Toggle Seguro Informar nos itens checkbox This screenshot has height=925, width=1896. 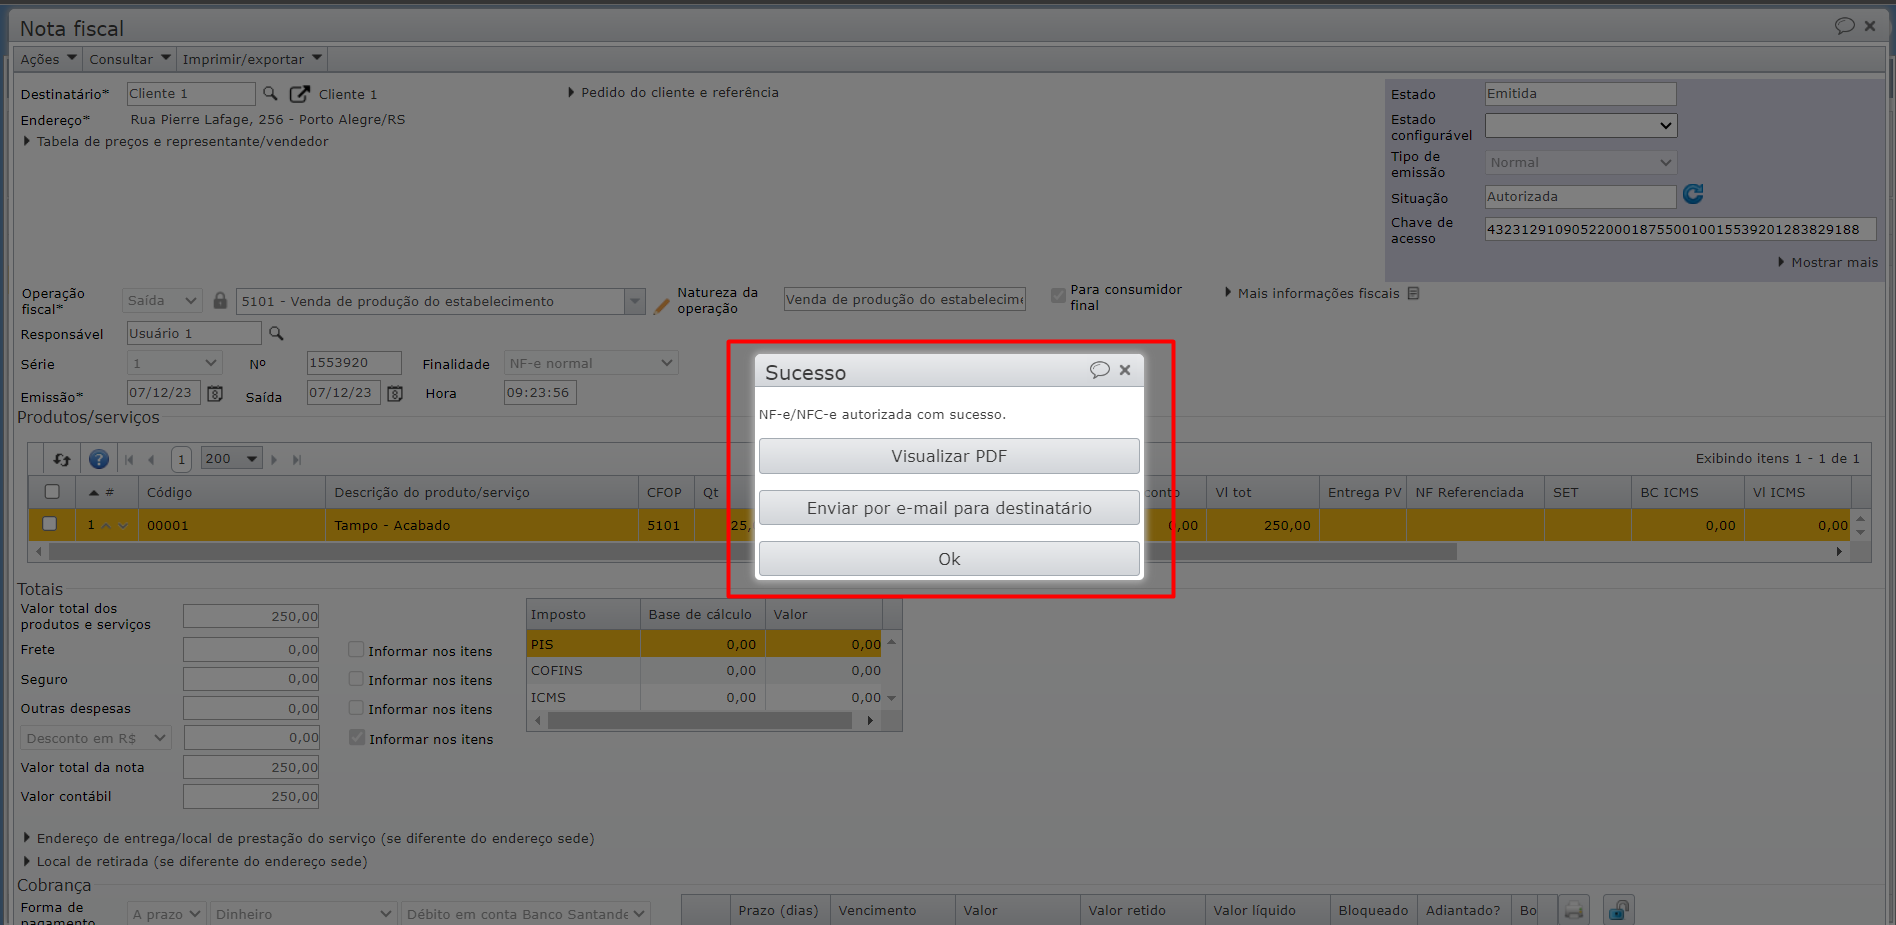tap(356, 678)
